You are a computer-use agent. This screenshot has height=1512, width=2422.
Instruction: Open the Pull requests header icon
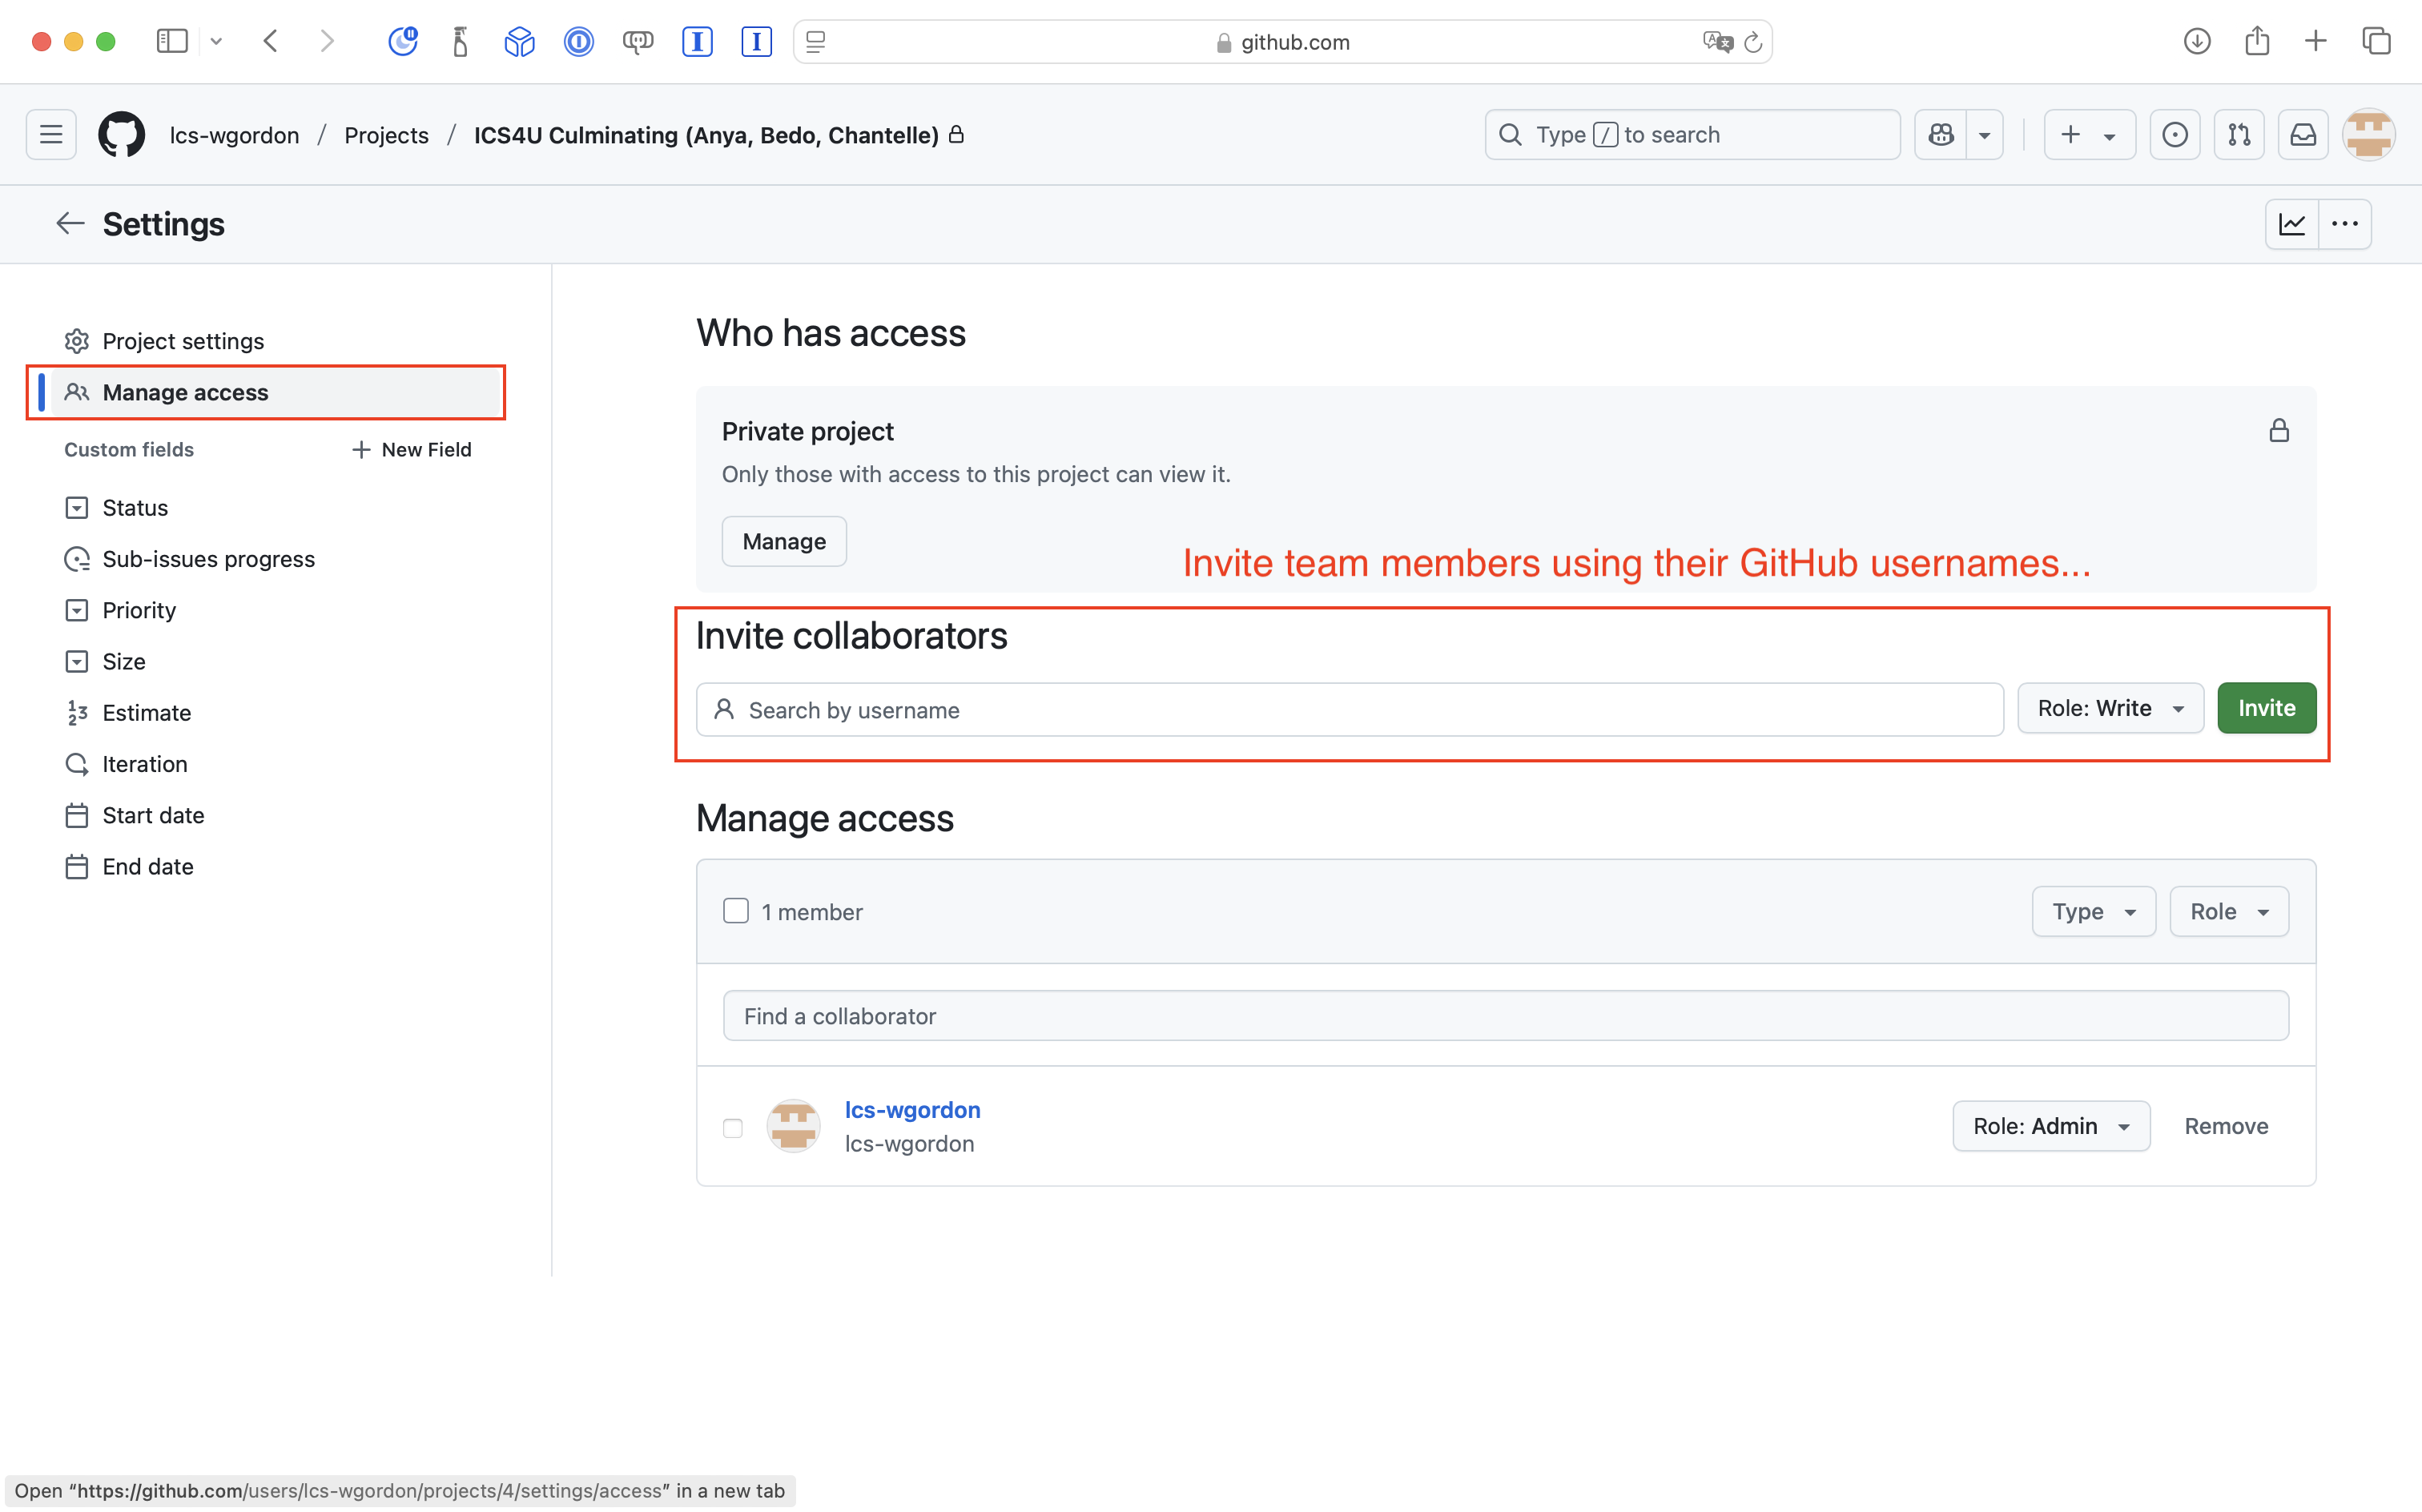tap(2238, 134)
